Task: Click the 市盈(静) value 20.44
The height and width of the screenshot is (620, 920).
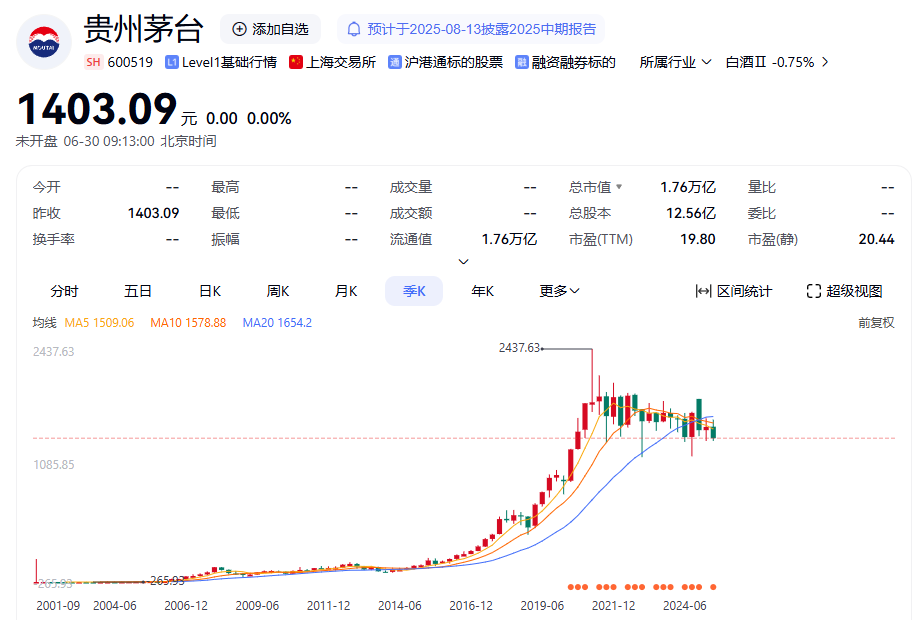Action: tap(876, 239)
